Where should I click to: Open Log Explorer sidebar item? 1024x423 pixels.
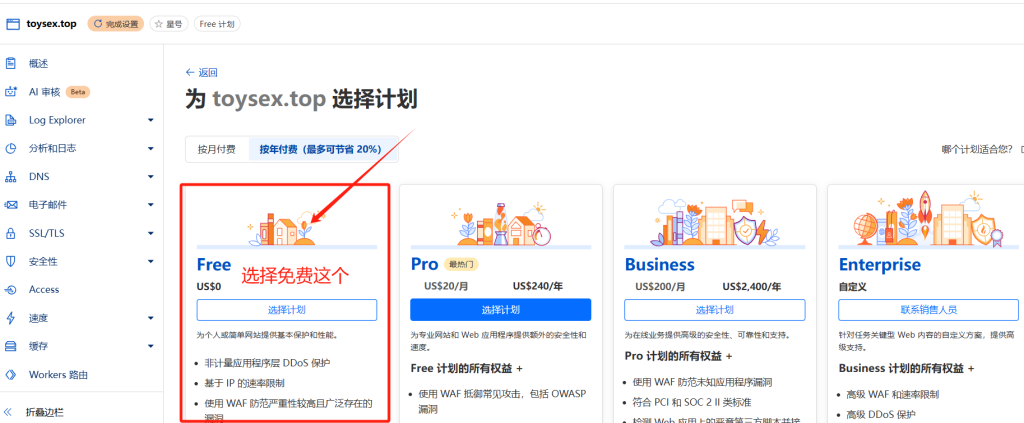click(57, 120)
